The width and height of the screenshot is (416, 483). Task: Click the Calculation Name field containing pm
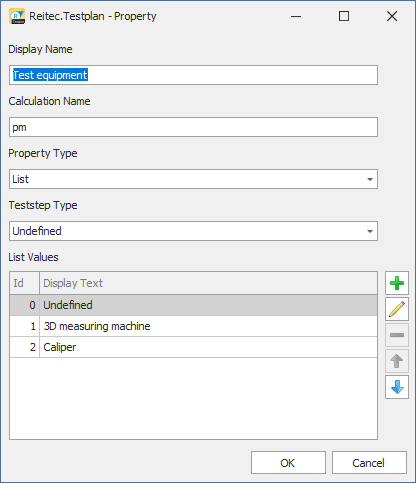(193, 127)
